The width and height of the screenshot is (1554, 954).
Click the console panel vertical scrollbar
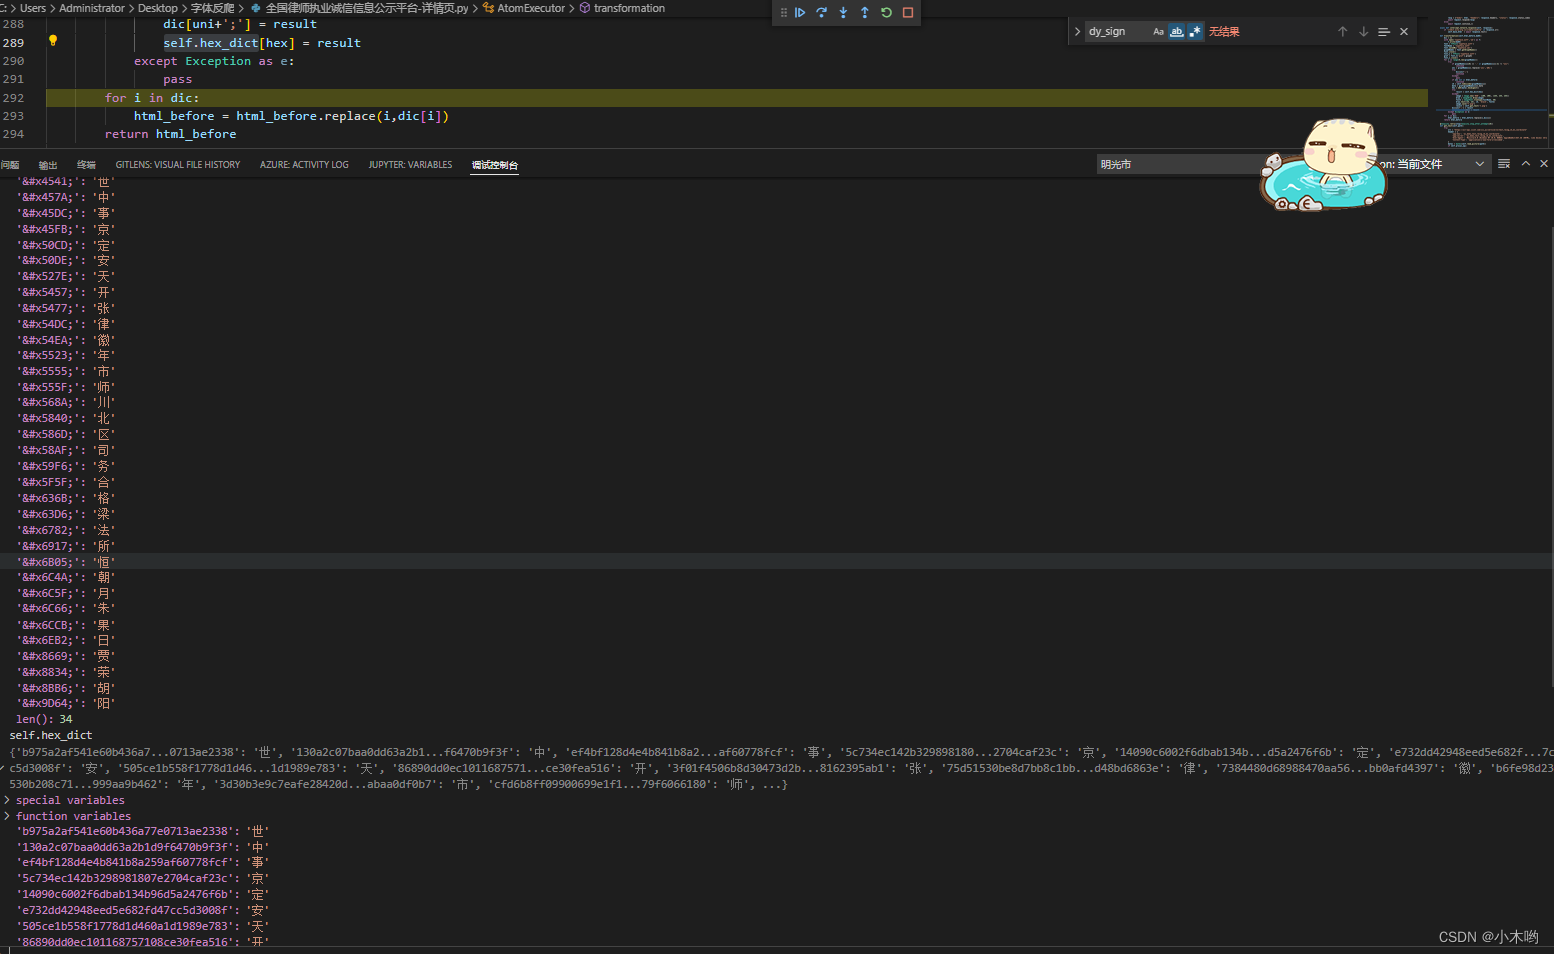[1550, 455]
